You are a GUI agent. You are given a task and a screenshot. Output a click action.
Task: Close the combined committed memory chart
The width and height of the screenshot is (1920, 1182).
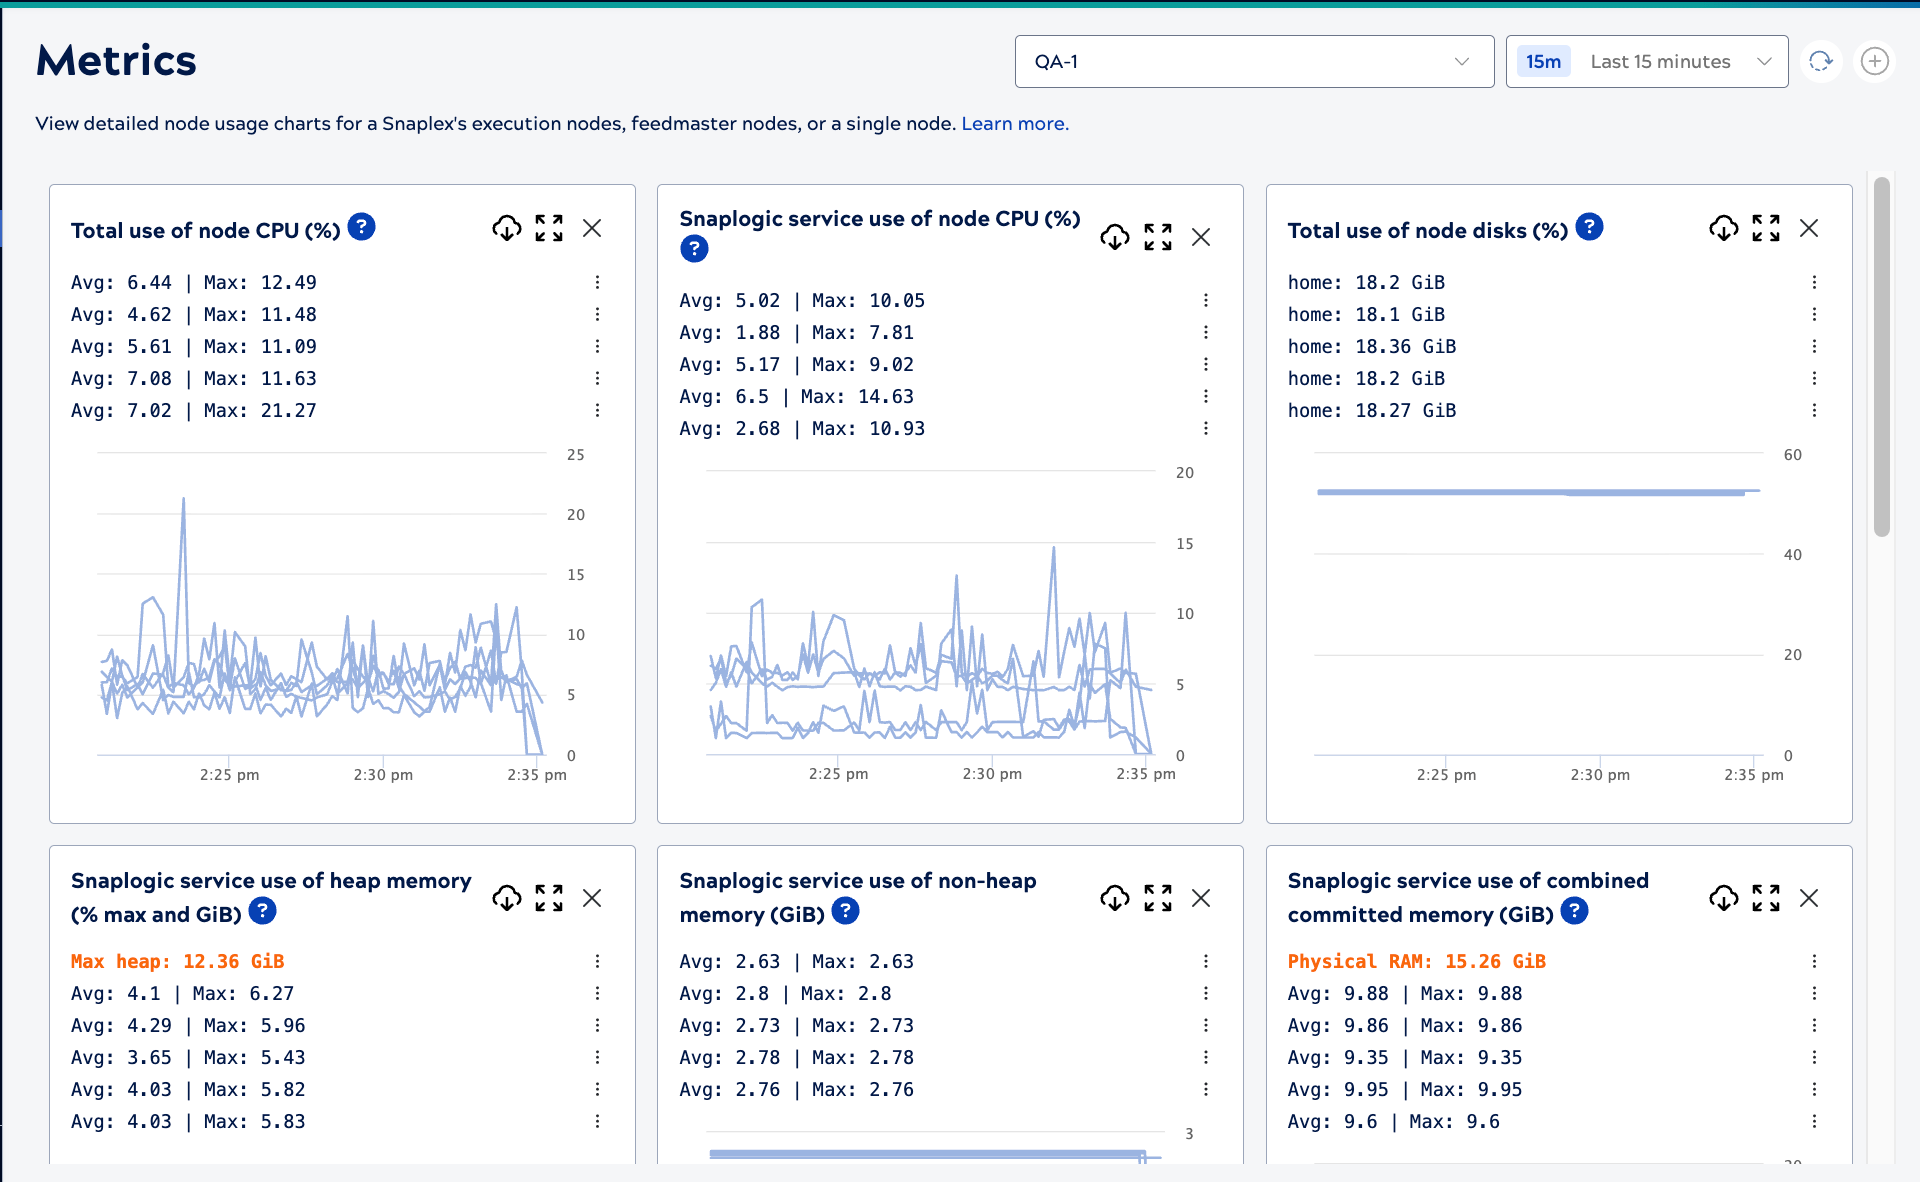(1809, 898)
